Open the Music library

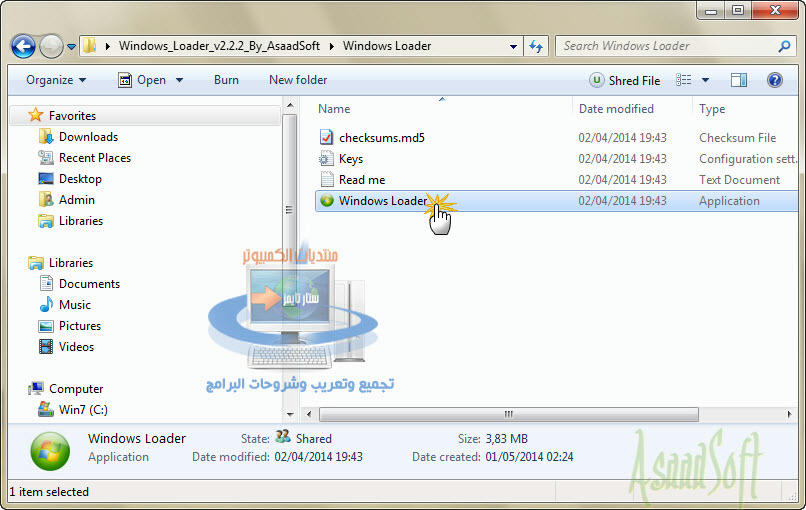75,305
